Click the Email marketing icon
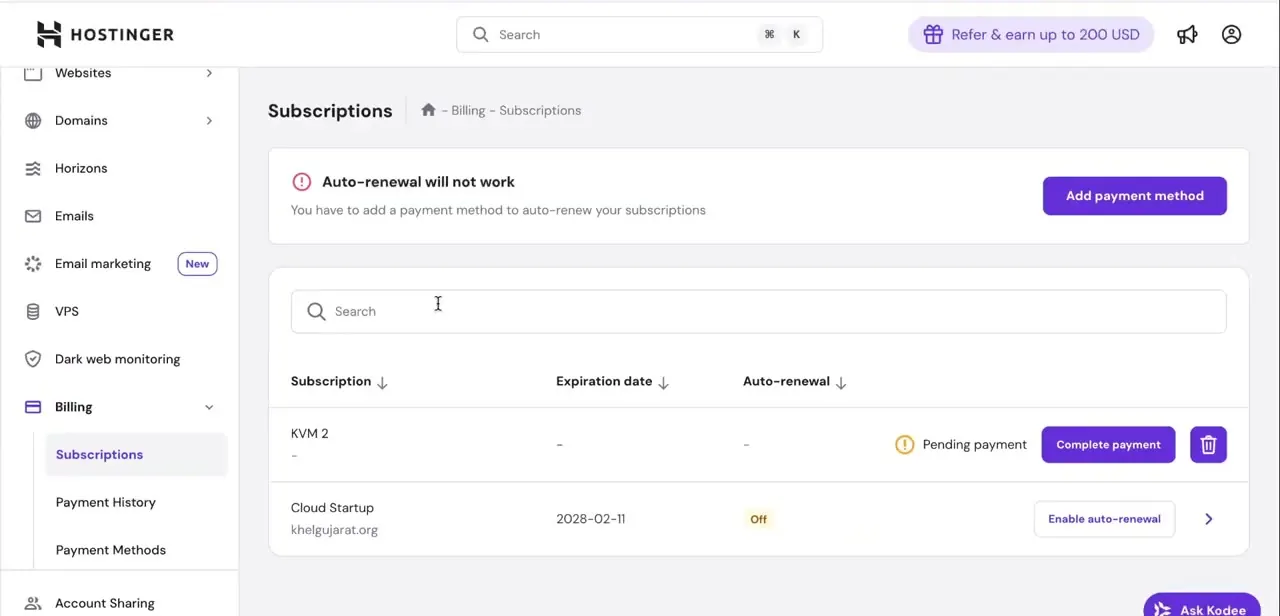Viewport: 1280px width, 616px height. pos(33,264)
